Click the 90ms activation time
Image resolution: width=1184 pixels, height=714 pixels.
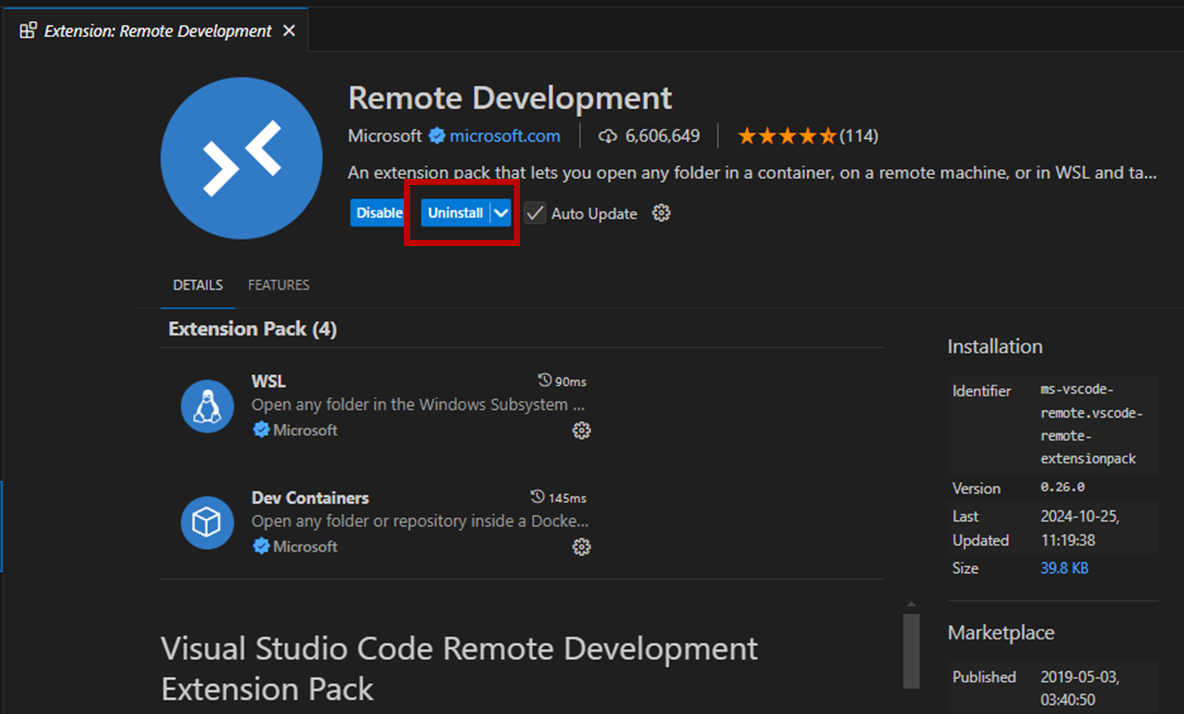tap(570, 381)
